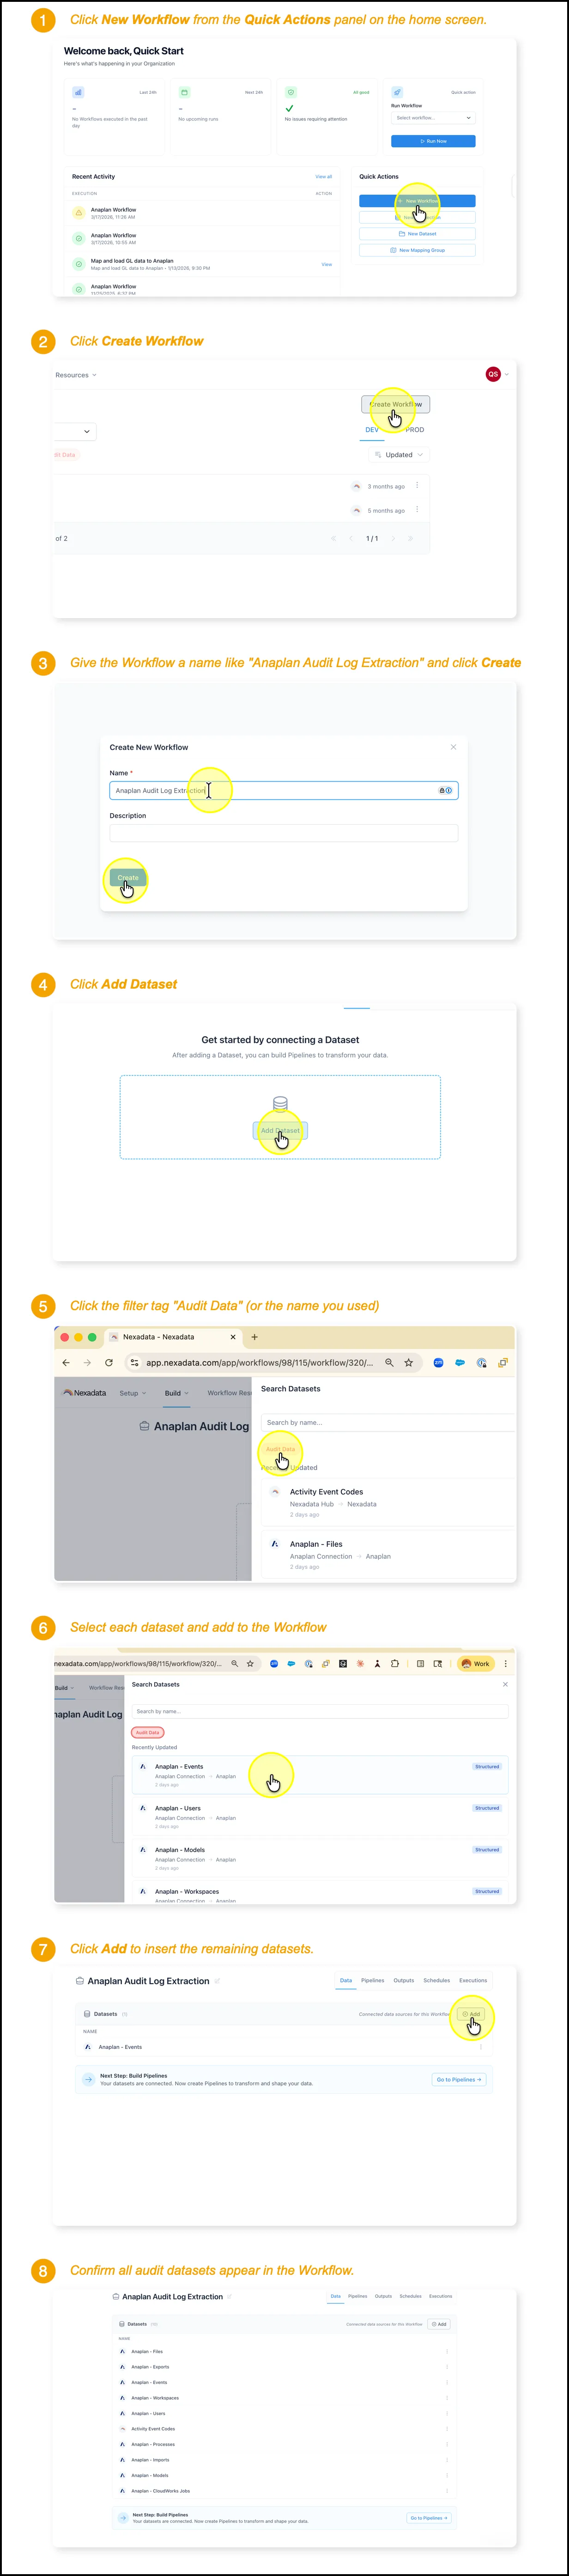Switch to the Schedules tab
This screenshot has height=2576, width=569.
click(436, 1980)
